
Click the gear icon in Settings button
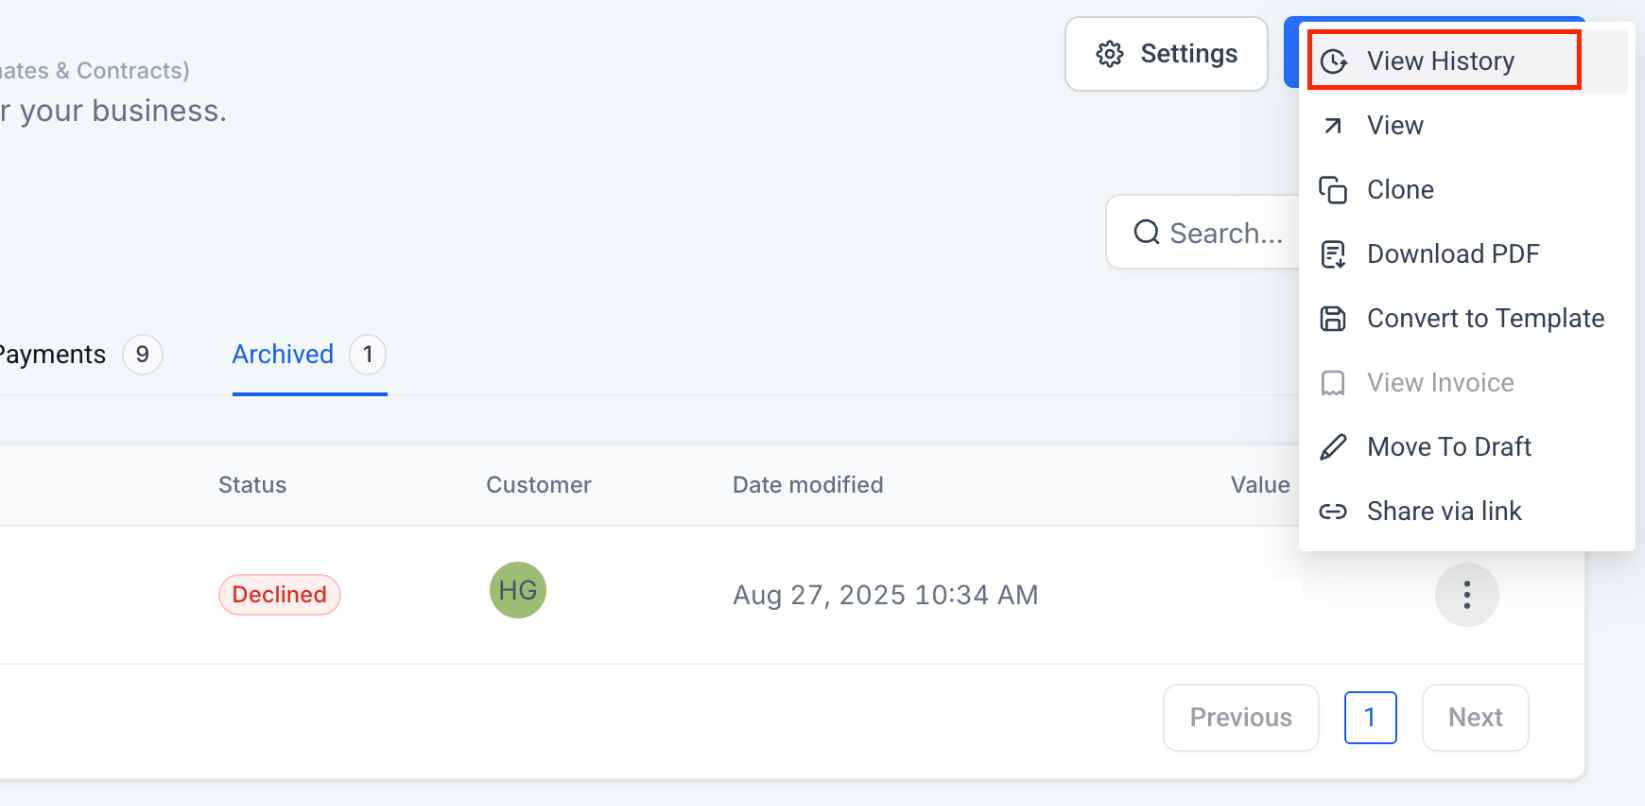click(x=1109, y=54)
